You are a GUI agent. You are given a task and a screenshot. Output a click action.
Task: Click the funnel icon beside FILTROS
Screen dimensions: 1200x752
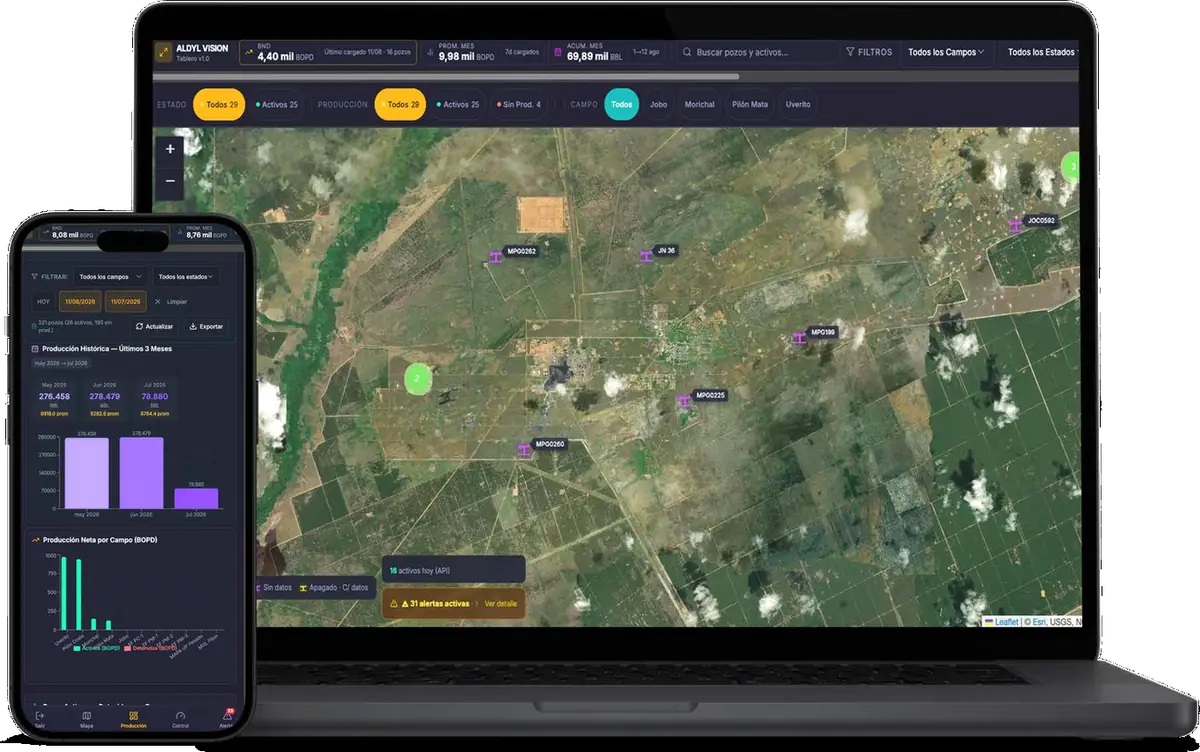coord(850,52)
